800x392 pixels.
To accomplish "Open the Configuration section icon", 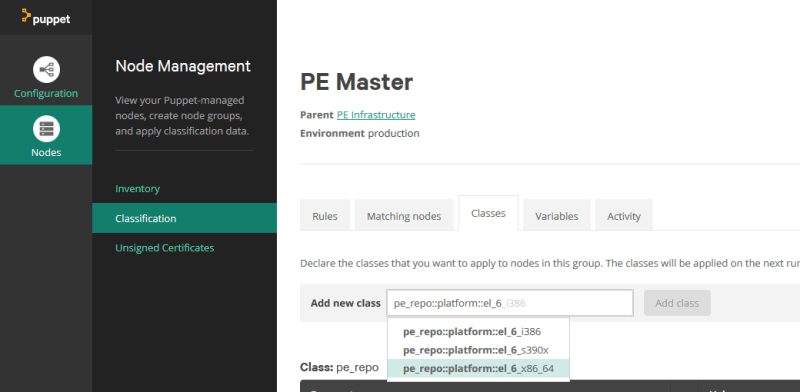I will pyautogui.click(x=46, y=70).
